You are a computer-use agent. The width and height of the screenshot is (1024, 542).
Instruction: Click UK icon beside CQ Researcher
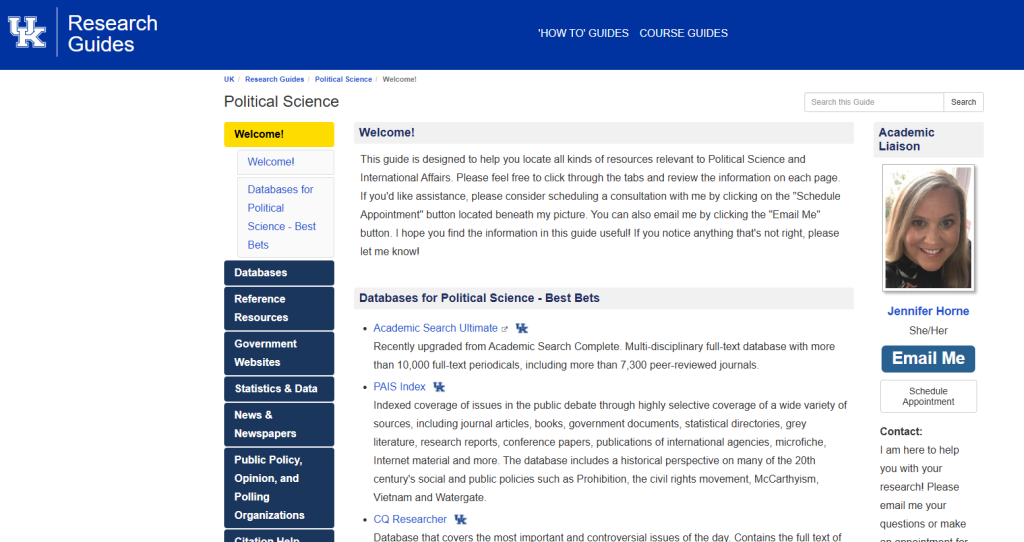[460, 520]
